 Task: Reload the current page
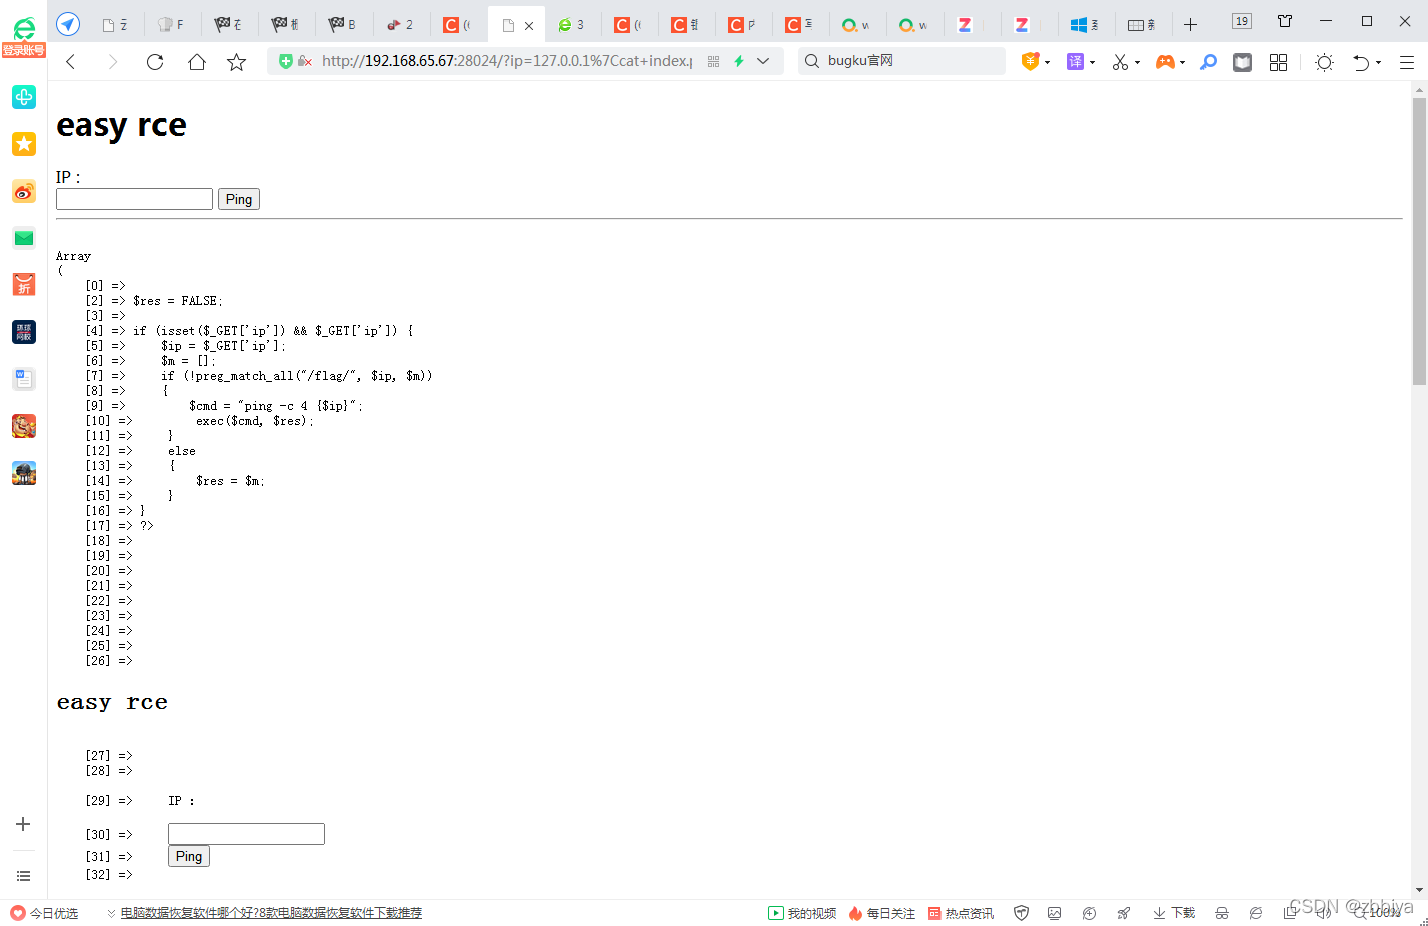[x=155, y=62]
